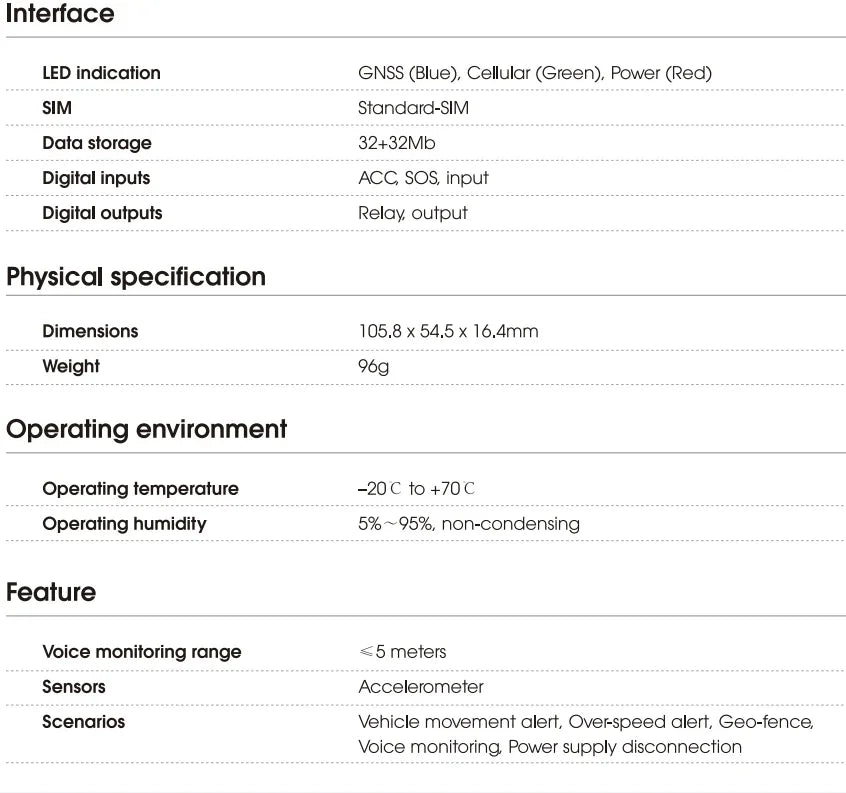The image size is (846, 793).
Task: Click the Digital inputs label
Action: click(x=96, y=178)
